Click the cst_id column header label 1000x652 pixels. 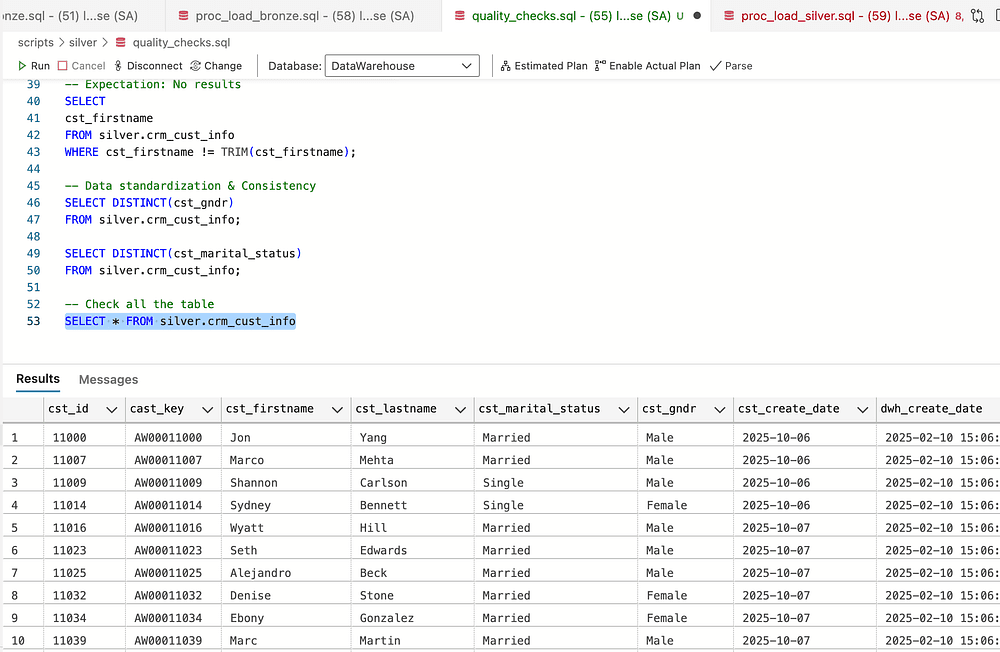coord(68,409)
